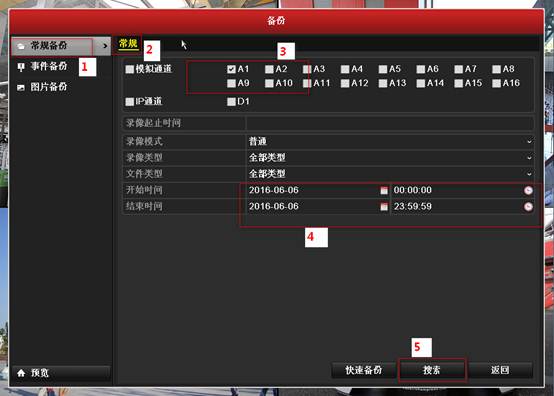Check the A12 channel checkbox
This screenshot has width=554, height=396.
345,83
